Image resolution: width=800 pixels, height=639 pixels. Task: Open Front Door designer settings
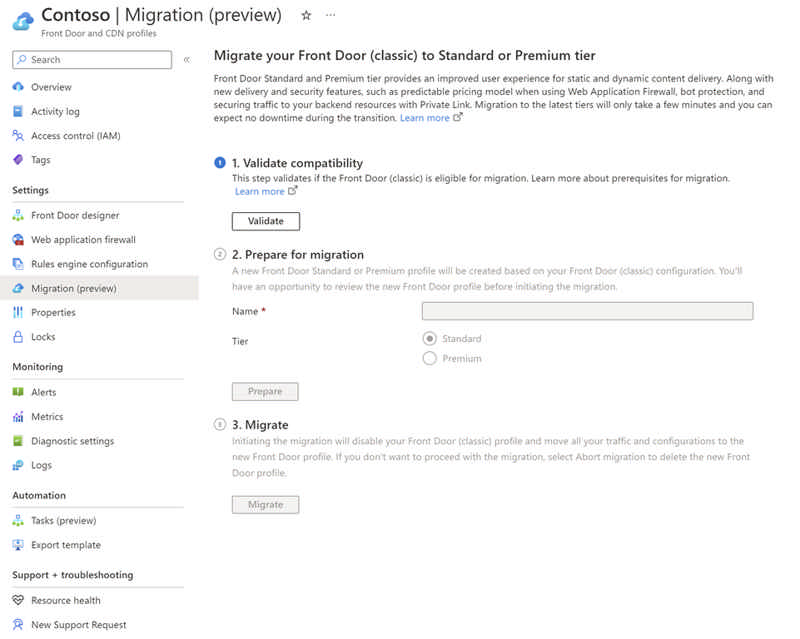(75, 215)
